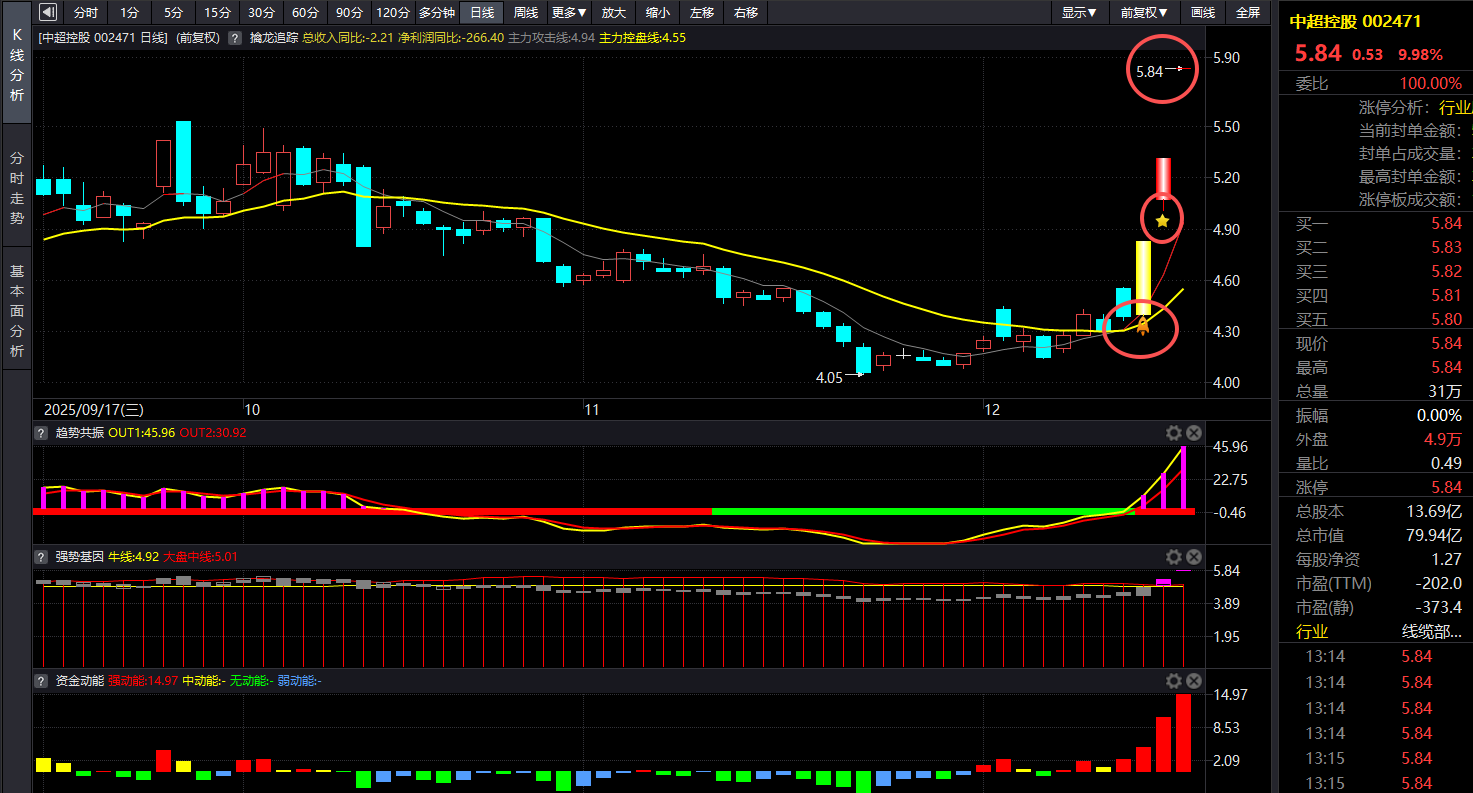
Task: Open settings gear of 趋势共振 panel
Action: (x=1174, y=433)
